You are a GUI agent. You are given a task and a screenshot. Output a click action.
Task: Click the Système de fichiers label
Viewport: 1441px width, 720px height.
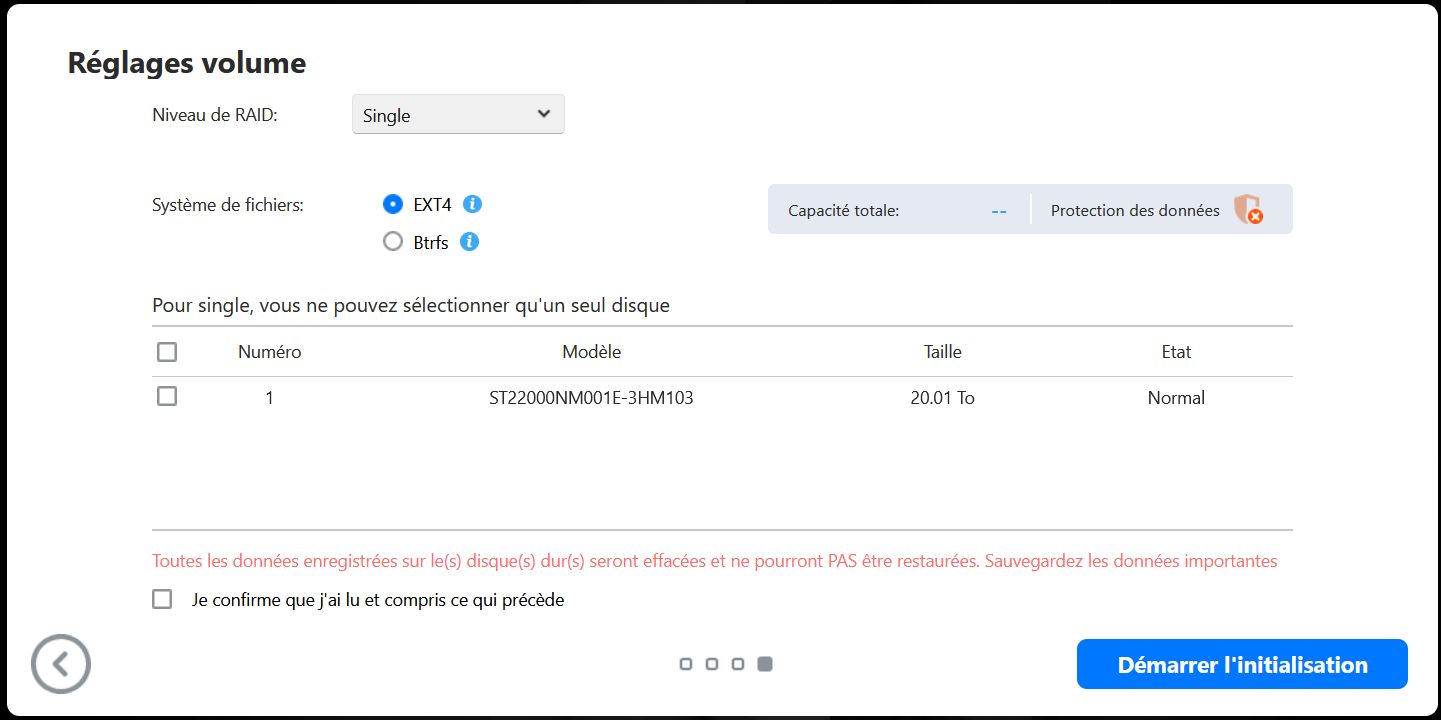click(227, 205)
